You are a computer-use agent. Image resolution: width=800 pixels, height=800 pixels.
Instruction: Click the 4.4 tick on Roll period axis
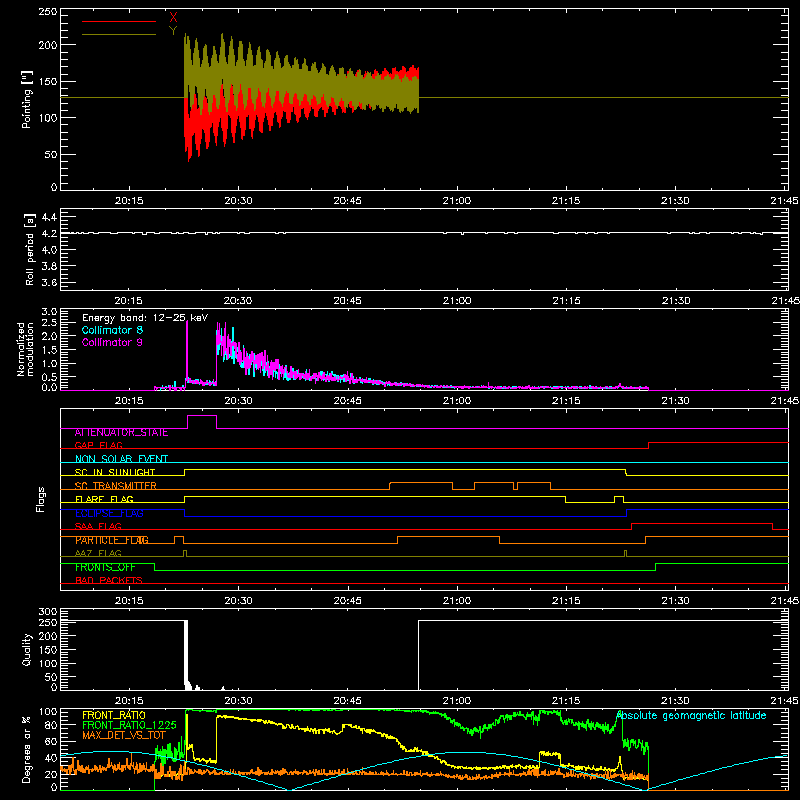48,217
